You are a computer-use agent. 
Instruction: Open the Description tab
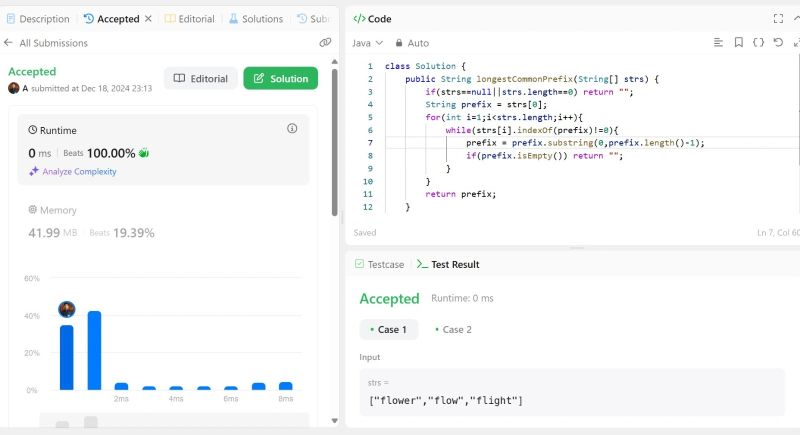point(38,19)
